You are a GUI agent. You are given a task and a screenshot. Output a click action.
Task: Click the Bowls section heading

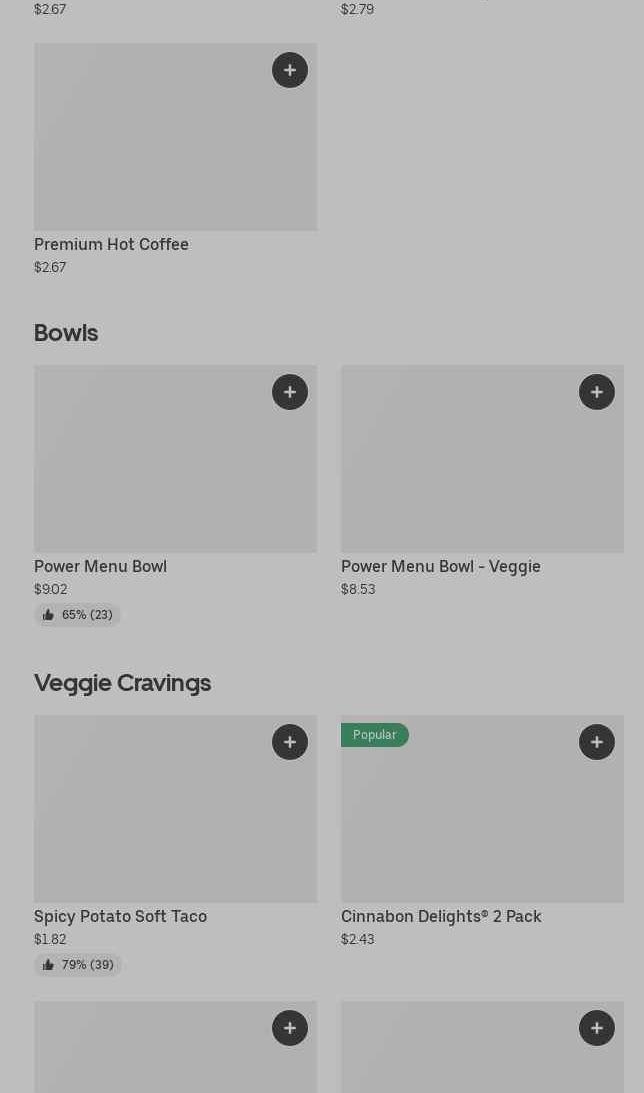click(x=66, y=333)
